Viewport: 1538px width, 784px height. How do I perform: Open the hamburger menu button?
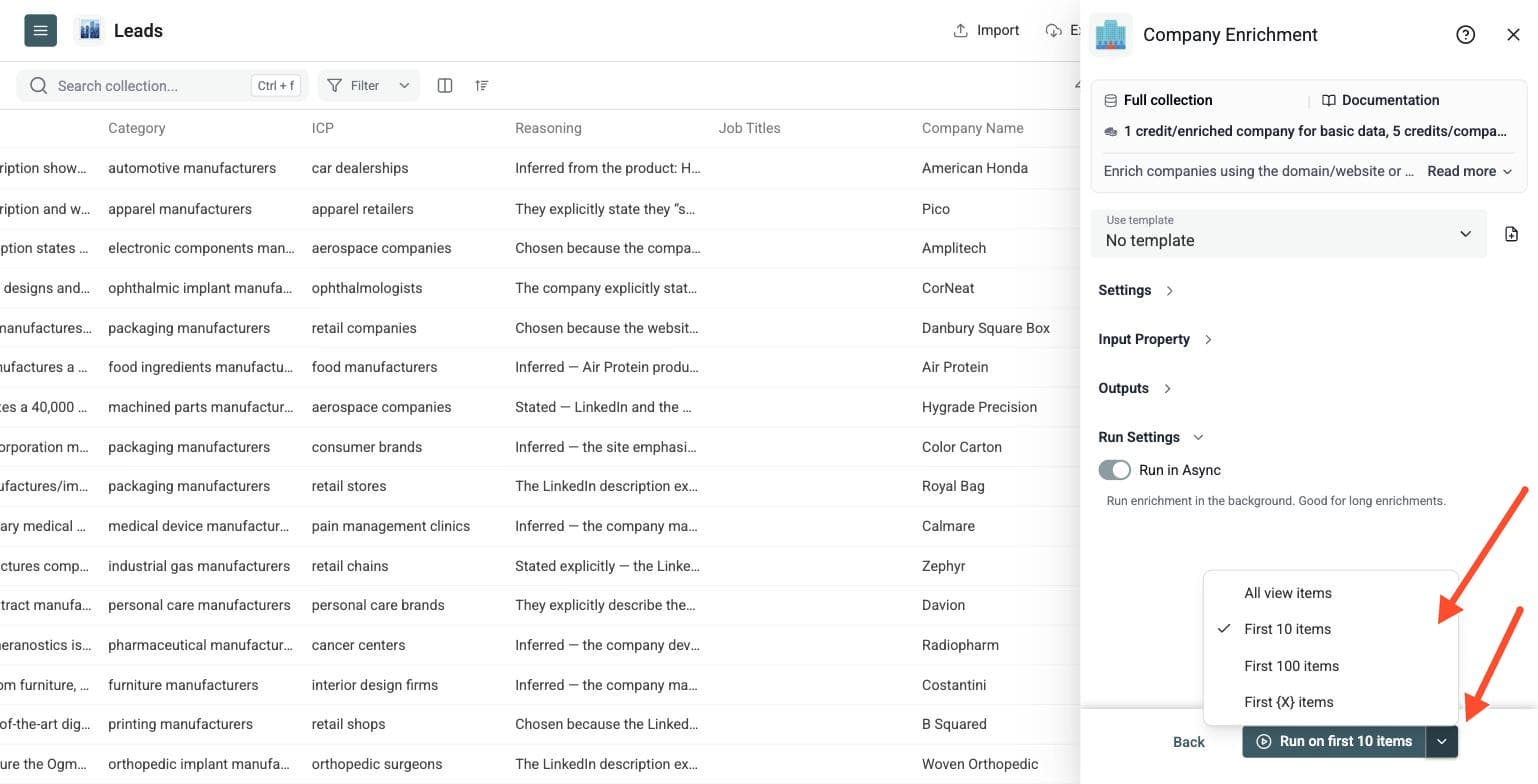(x=40, y=30)
